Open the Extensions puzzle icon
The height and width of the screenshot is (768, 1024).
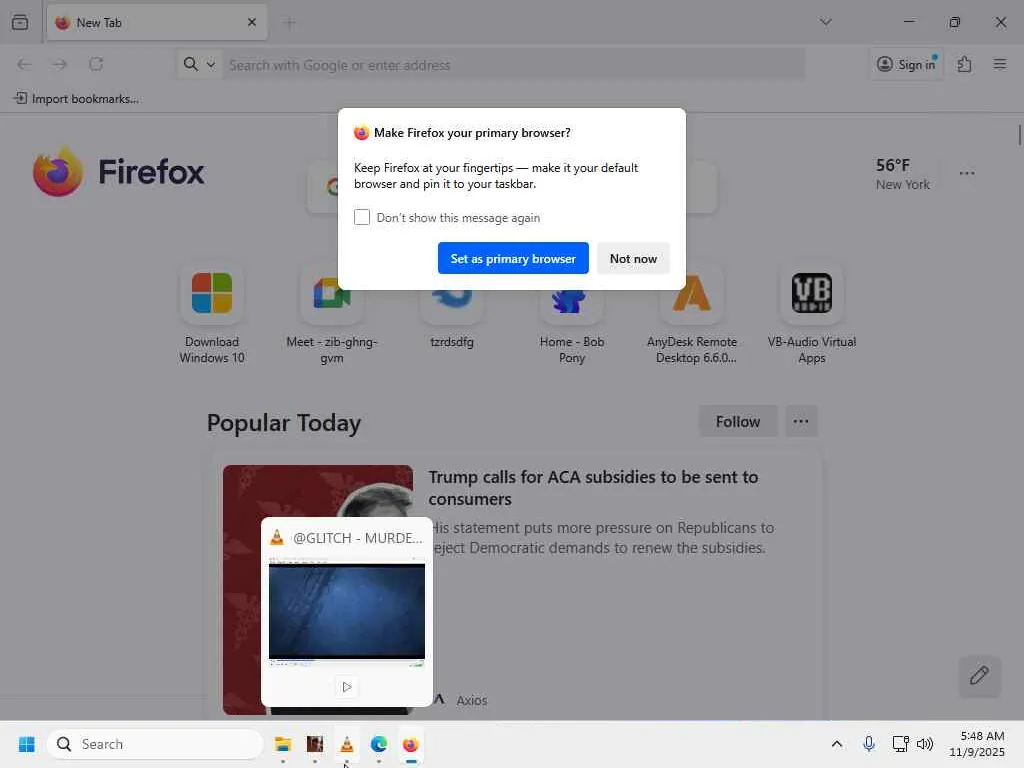coord(964,64)
